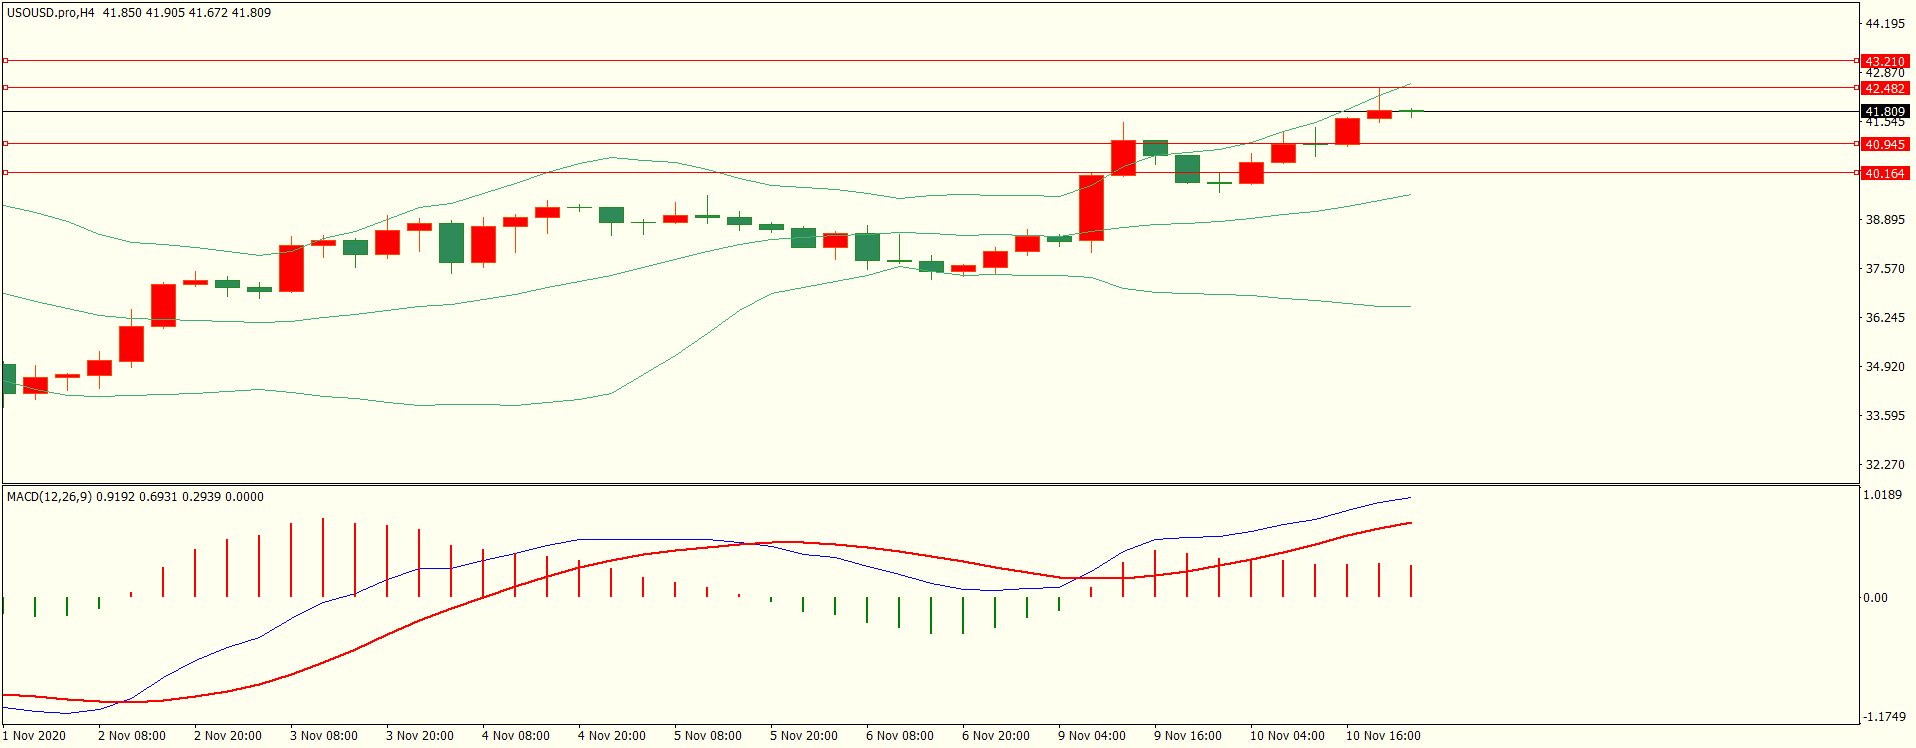Image resolution: width=1916 pixels, height=748 pixels.
Task: Click the 36.245 price axis value
Action: click(x=1885, y=317)
